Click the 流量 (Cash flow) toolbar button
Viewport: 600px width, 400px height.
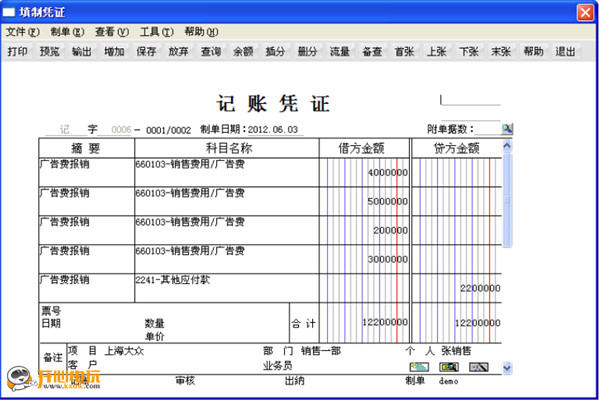(x=340, y=51)
